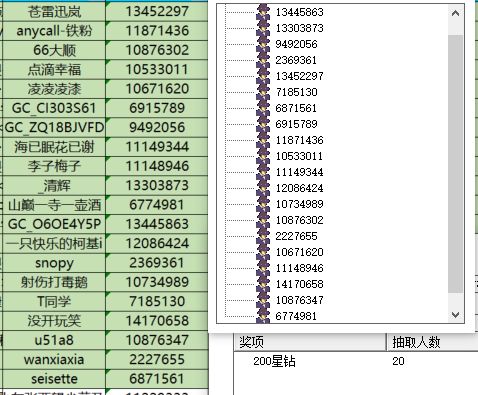Click the avatar icon beside 10533011 in list
This screenshot has height=395, width=478.
coord(263,156)
